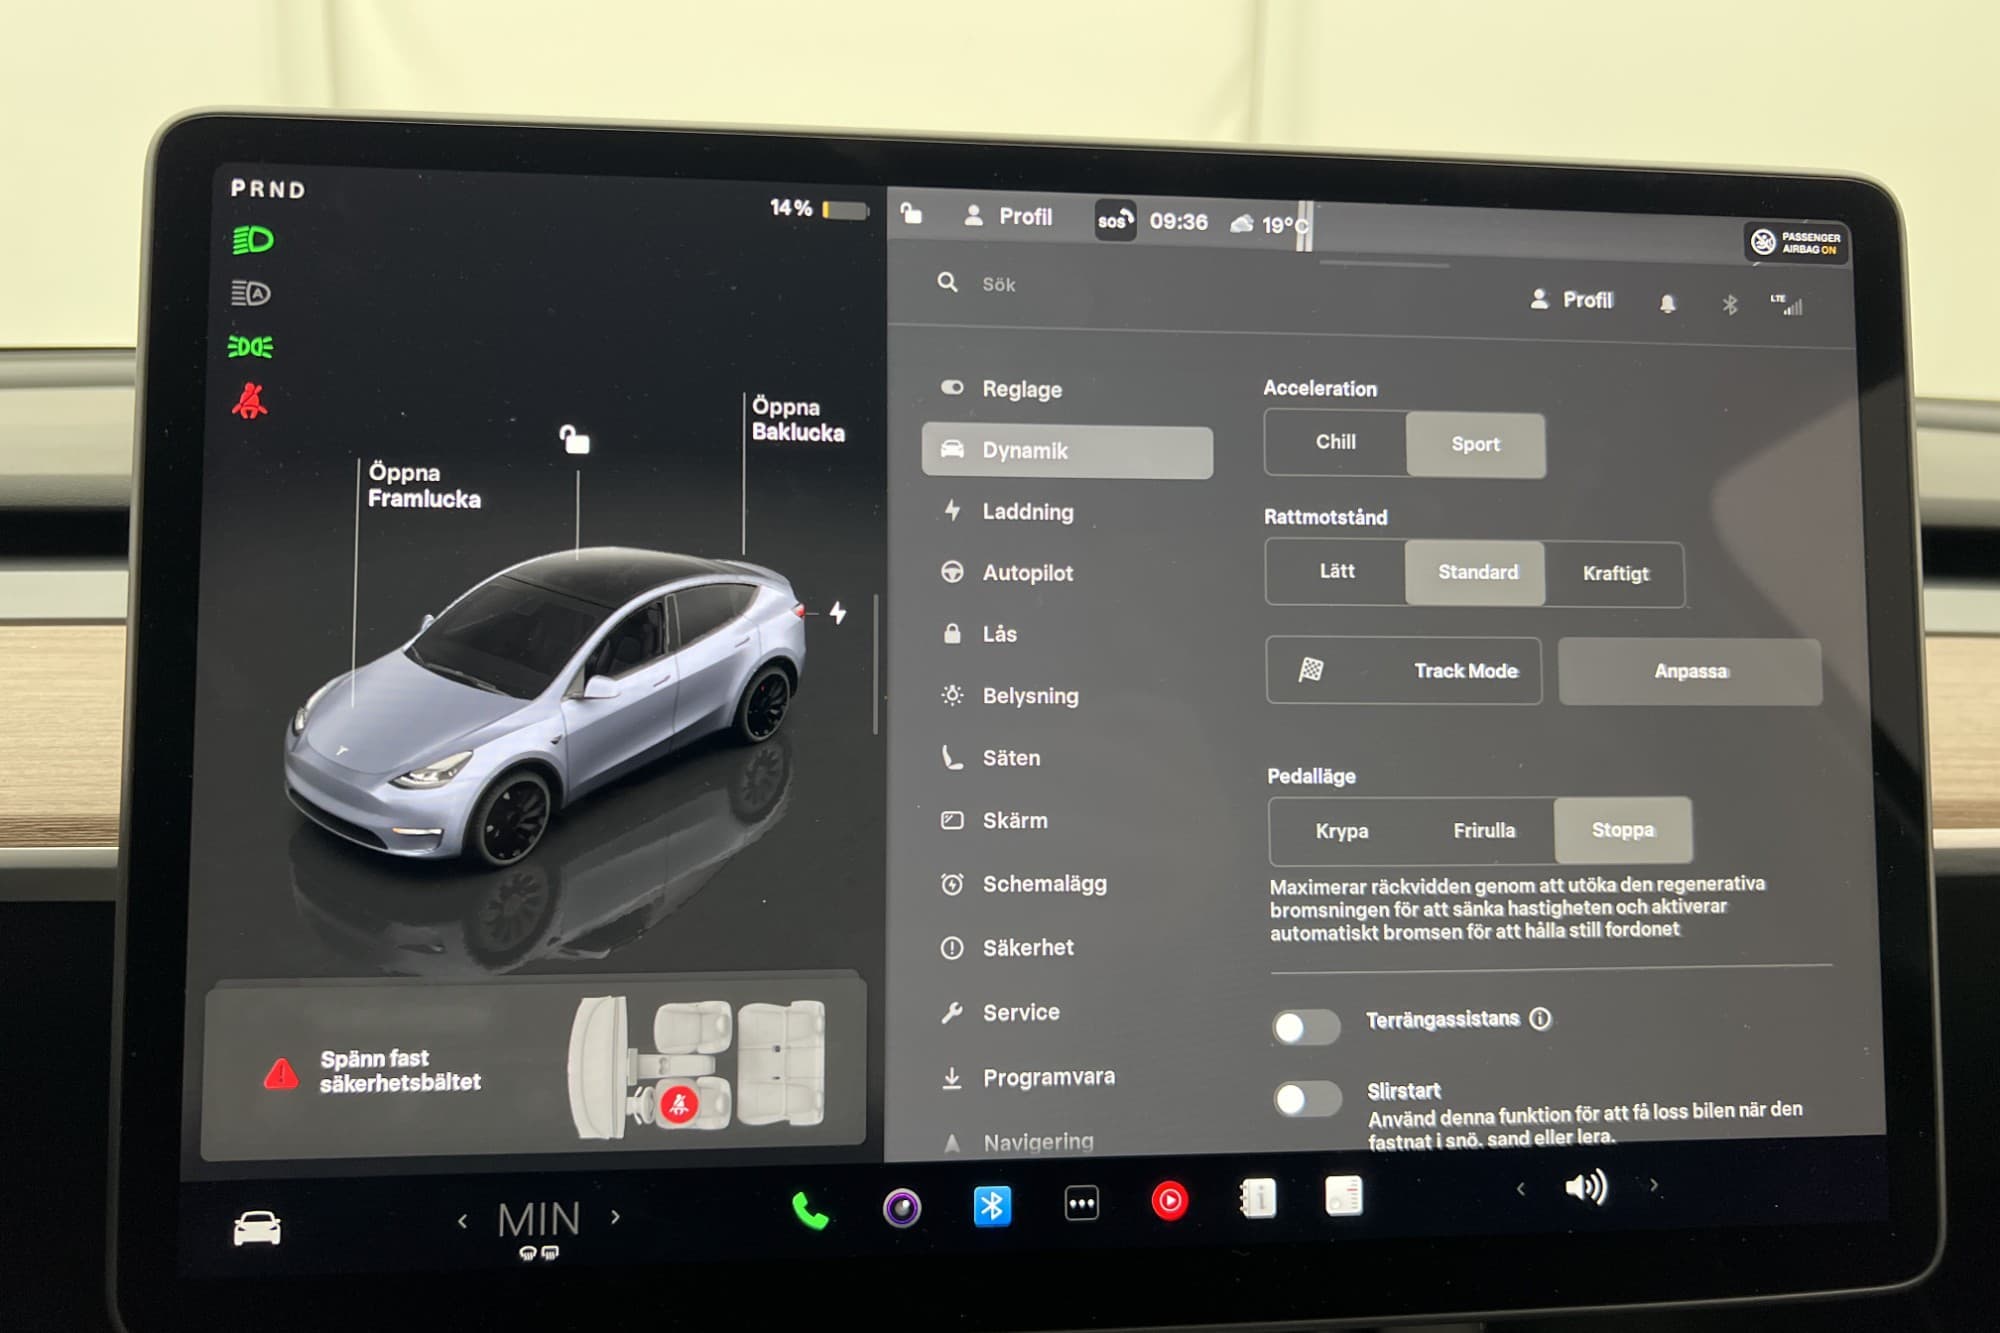
Task: Open Profil selector beside search field
Action: (1571, 299)
